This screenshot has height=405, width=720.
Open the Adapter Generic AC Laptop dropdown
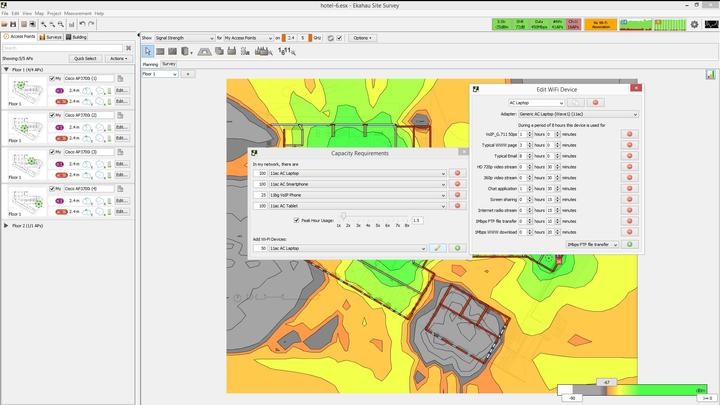coord(578,114)
